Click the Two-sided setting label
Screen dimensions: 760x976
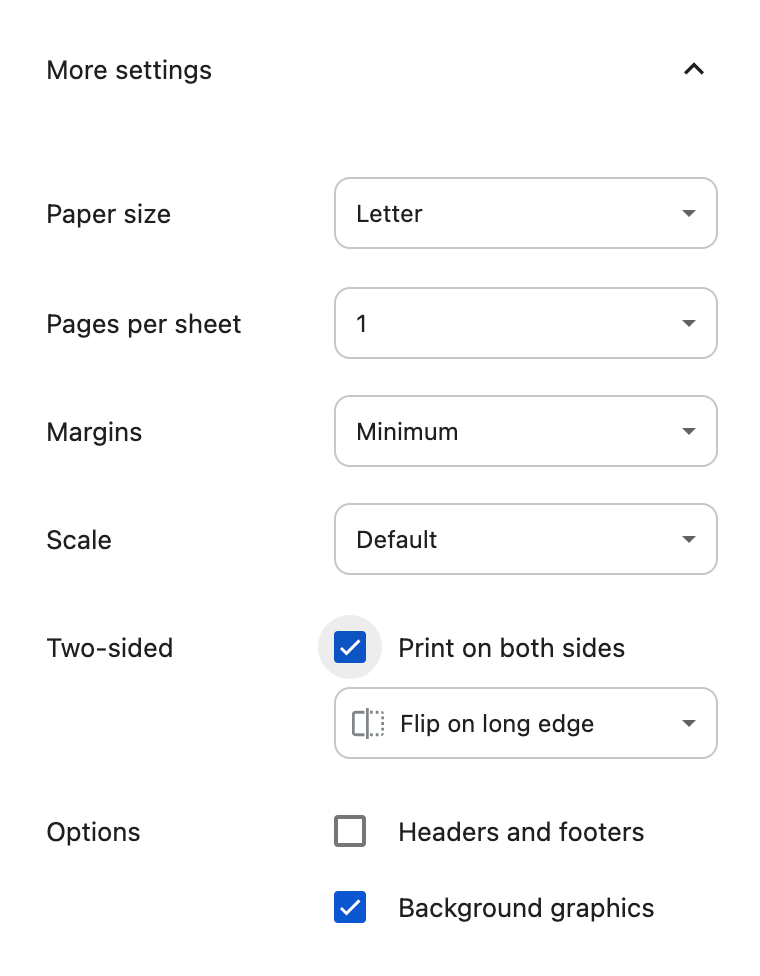tap(110, 648)
